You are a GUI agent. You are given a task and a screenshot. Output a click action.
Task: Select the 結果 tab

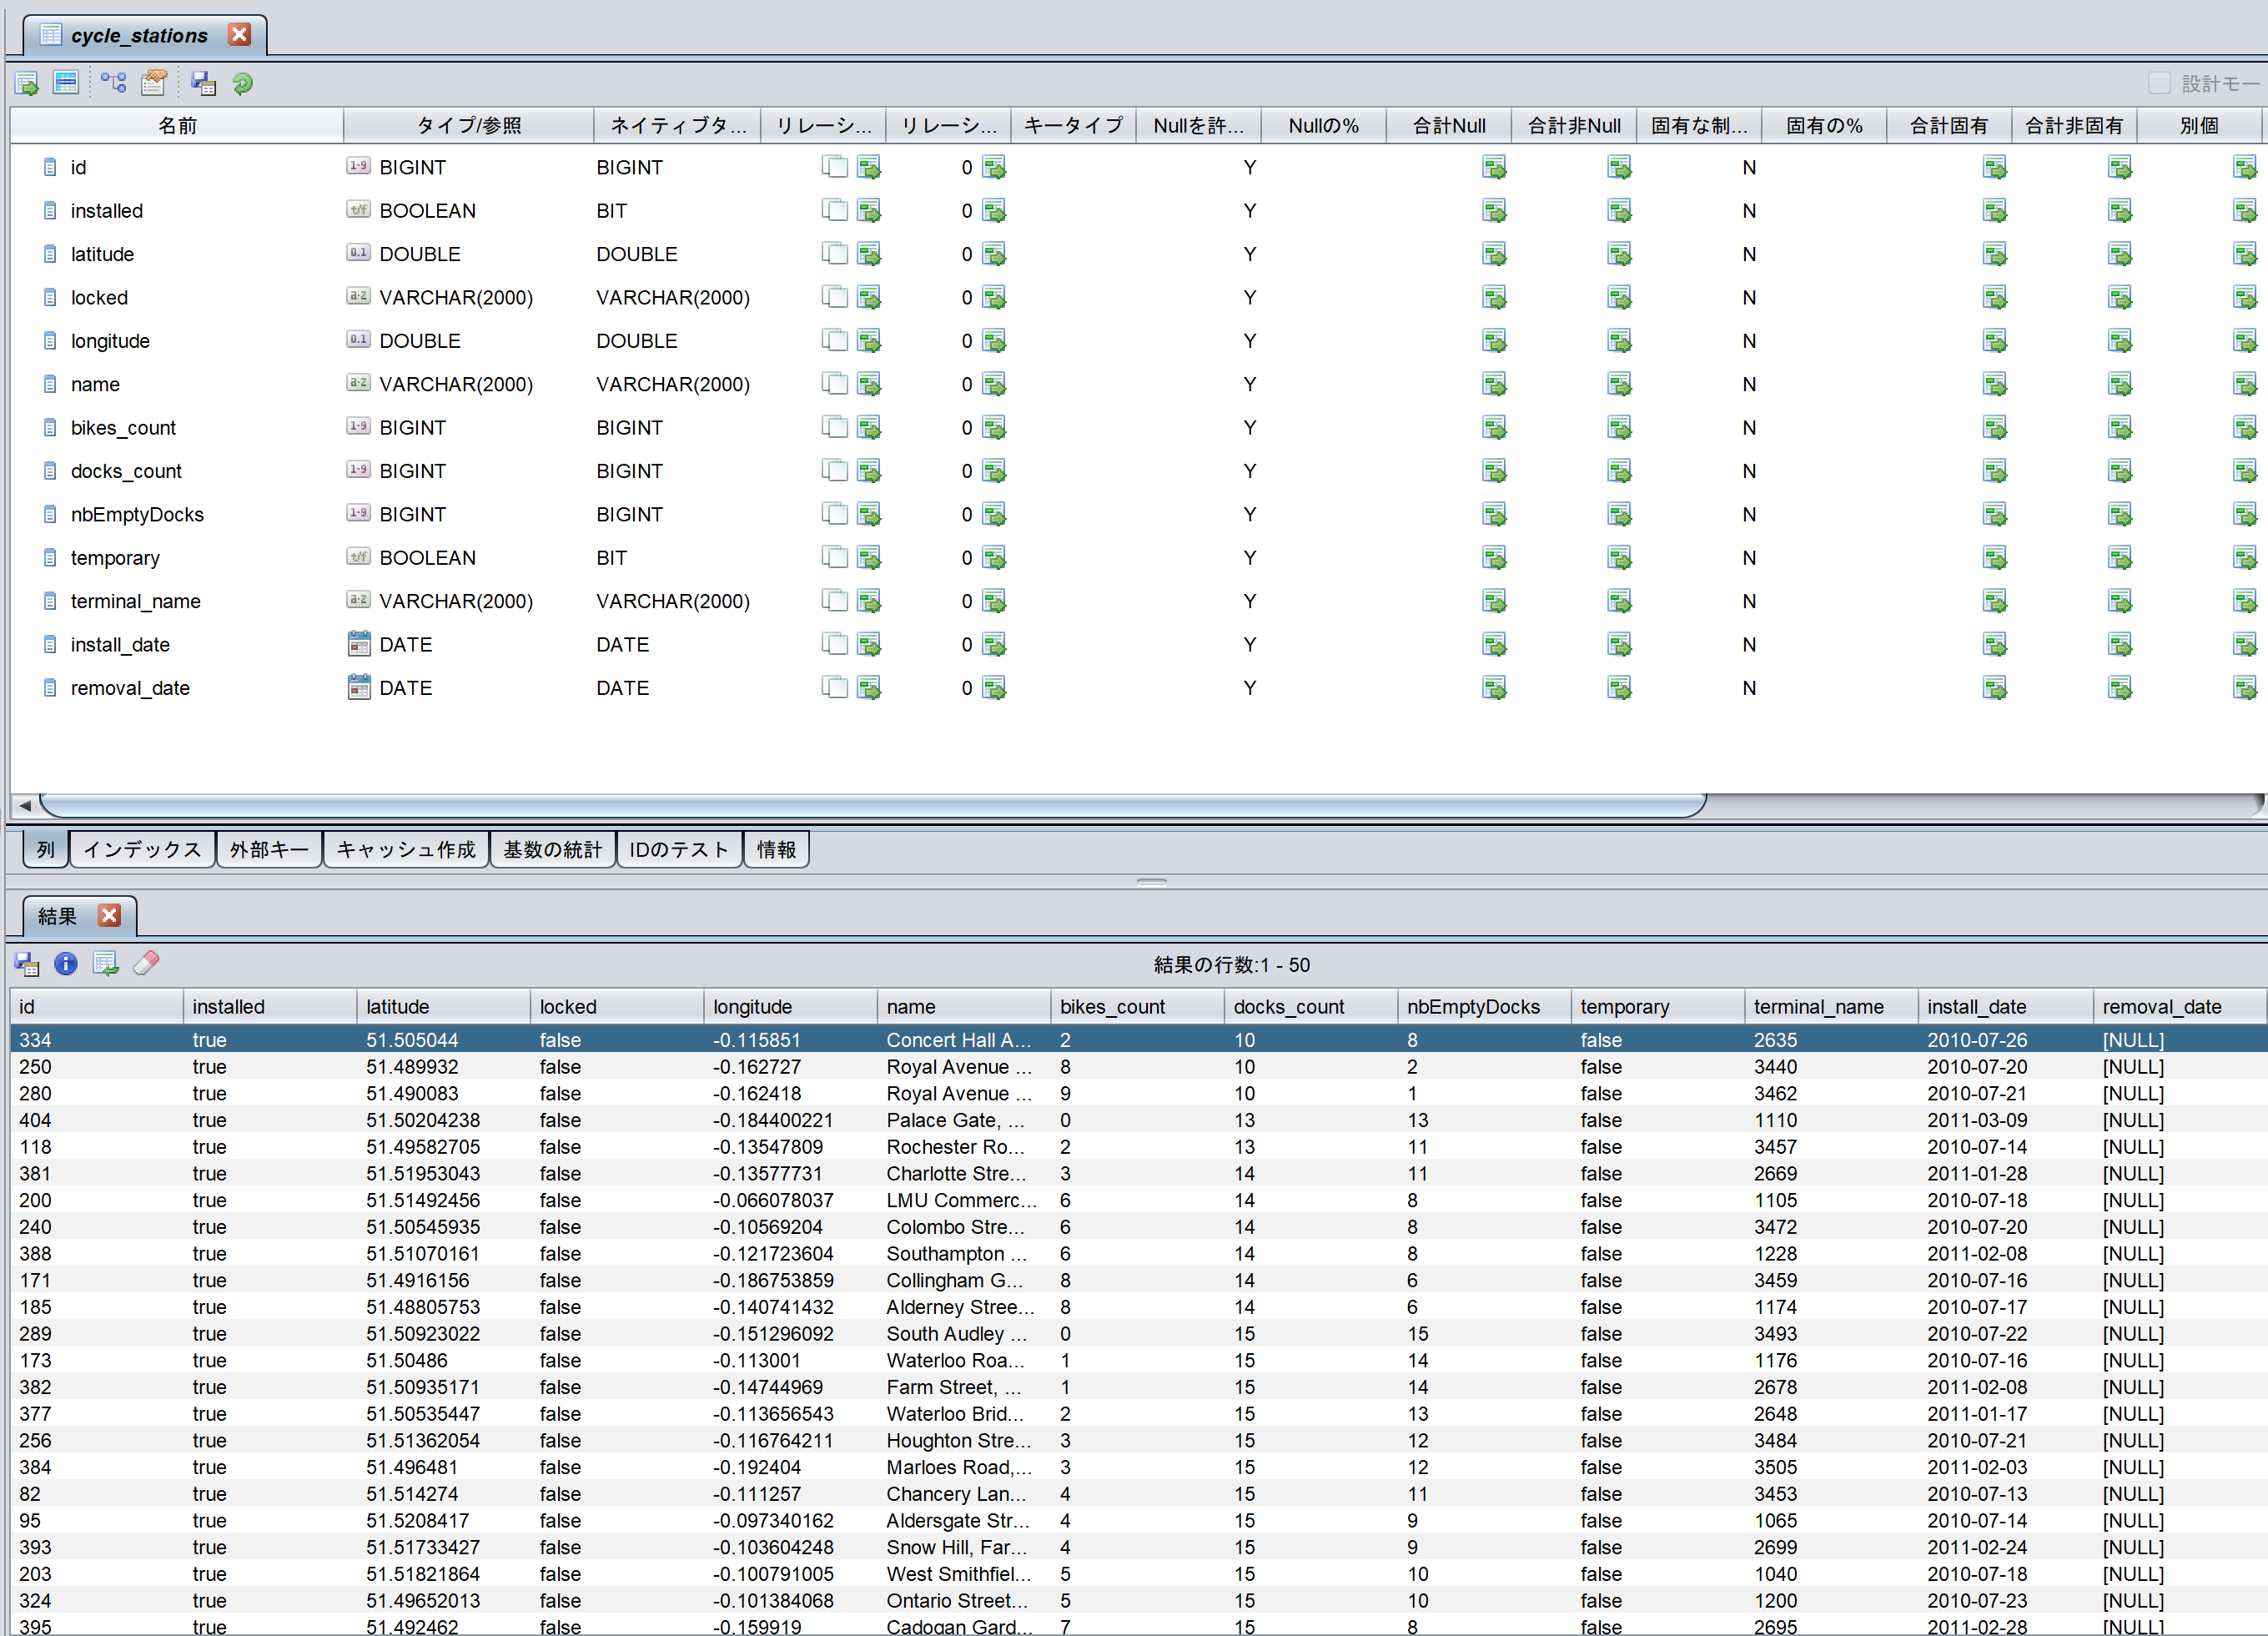click(57, 916)
